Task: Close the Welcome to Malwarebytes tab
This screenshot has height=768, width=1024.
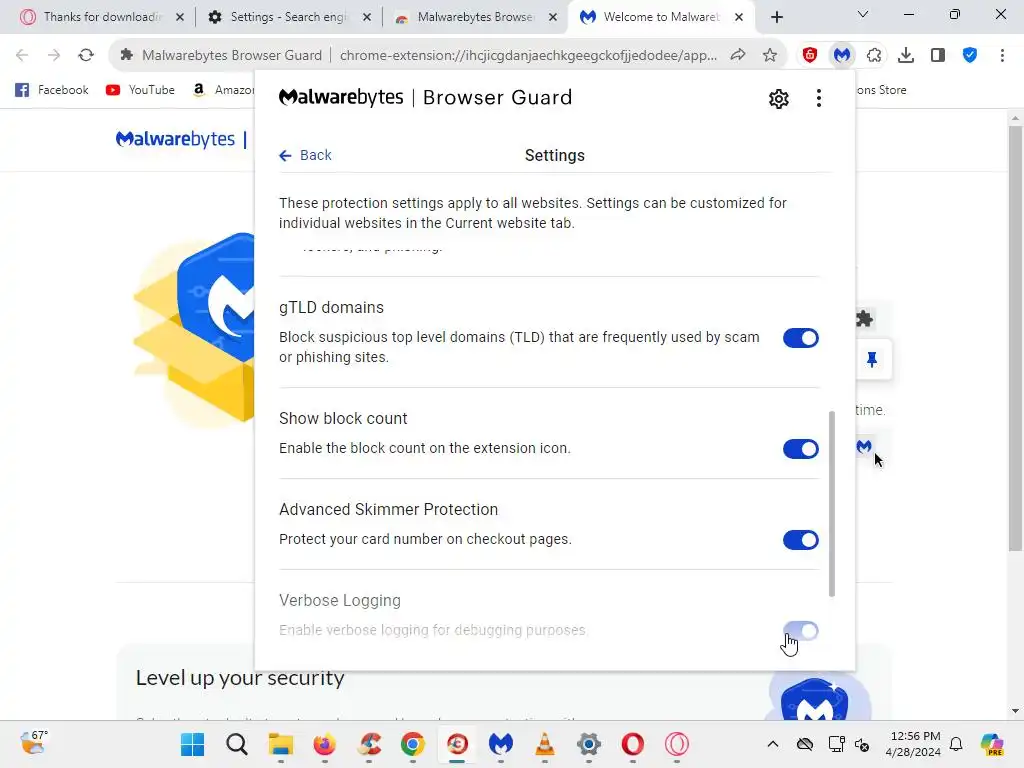Action: pyautogui.click(x=739, y=17)
